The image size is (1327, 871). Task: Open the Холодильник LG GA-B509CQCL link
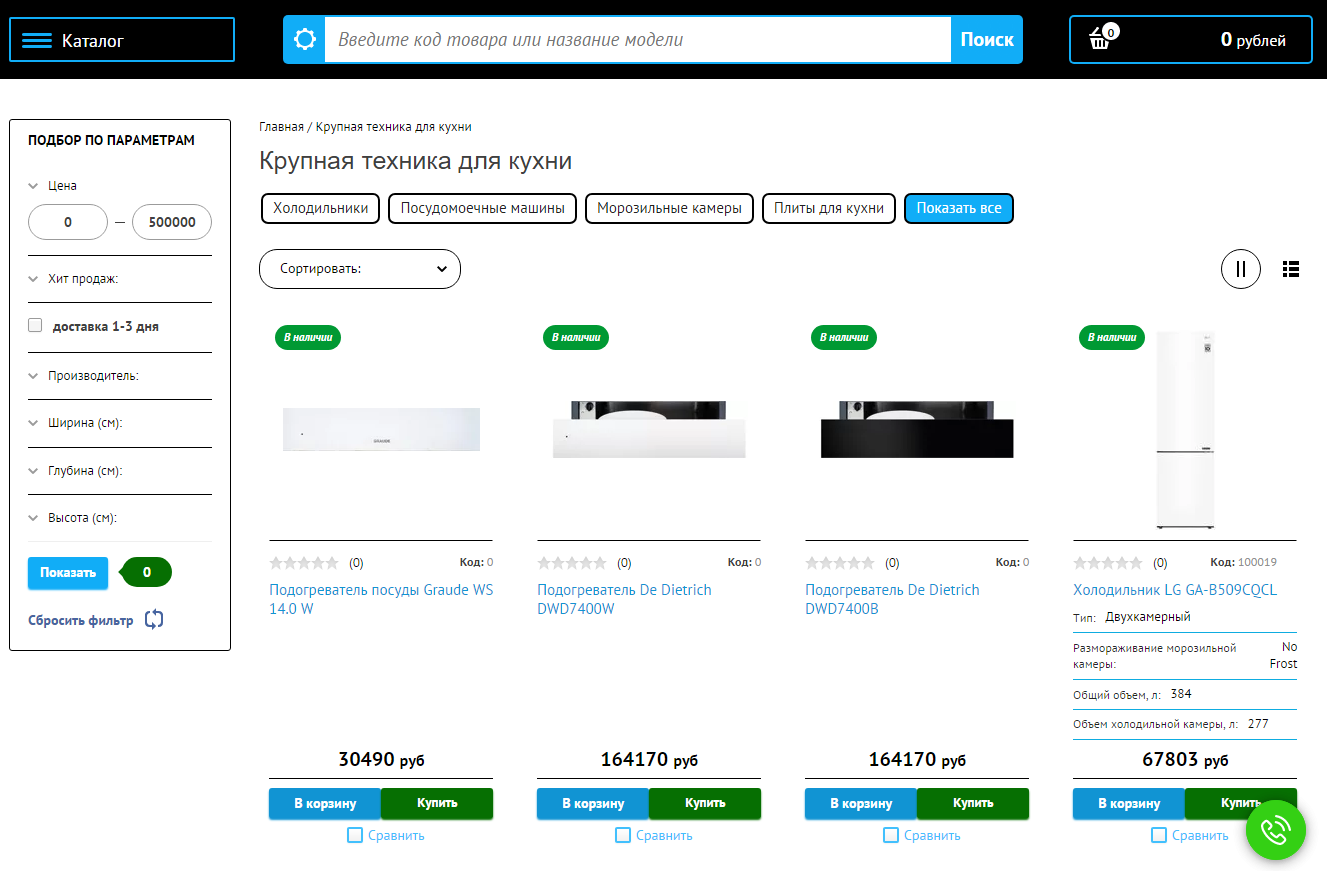pos(1175,590)
